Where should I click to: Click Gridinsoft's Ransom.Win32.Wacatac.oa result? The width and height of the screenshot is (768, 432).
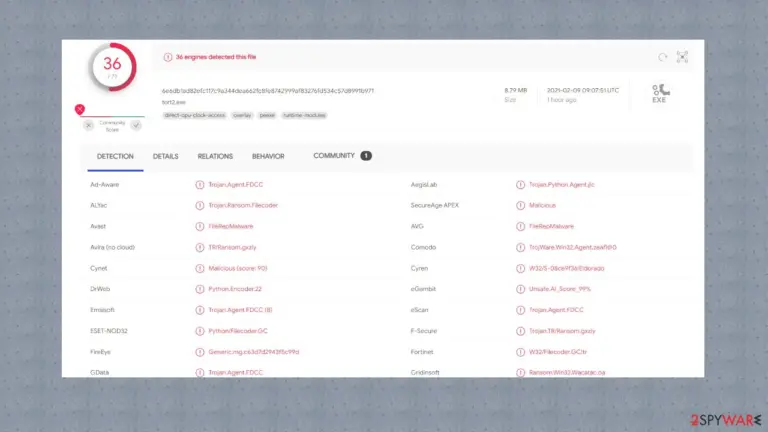tap(567, 373)
